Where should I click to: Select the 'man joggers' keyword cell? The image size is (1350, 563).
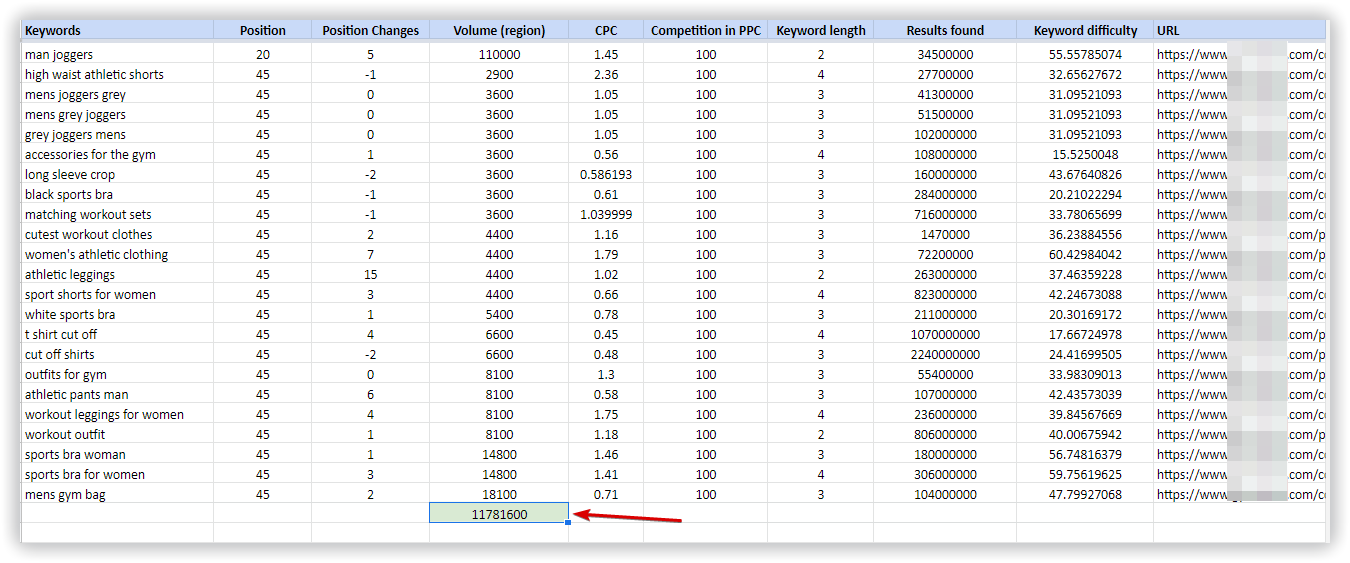pyautogui.click(x=117, y=54)
